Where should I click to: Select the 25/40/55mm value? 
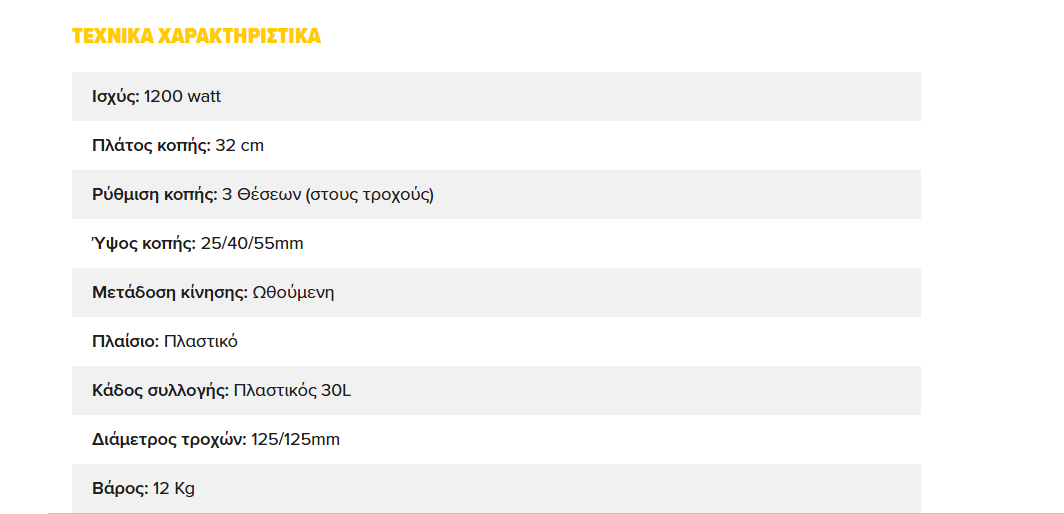(x=252, y=244)
